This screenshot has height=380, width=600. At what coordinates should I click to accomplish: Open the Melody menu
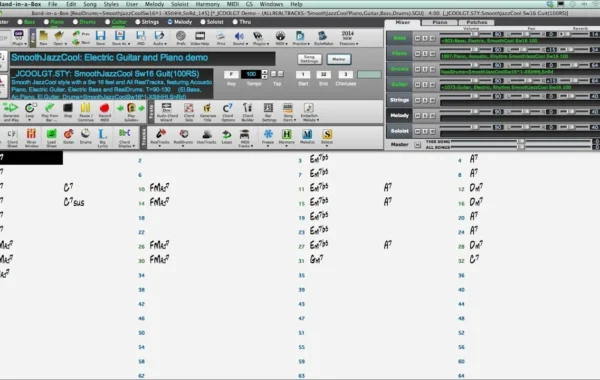pyautogui.click(x=154, y=4)
